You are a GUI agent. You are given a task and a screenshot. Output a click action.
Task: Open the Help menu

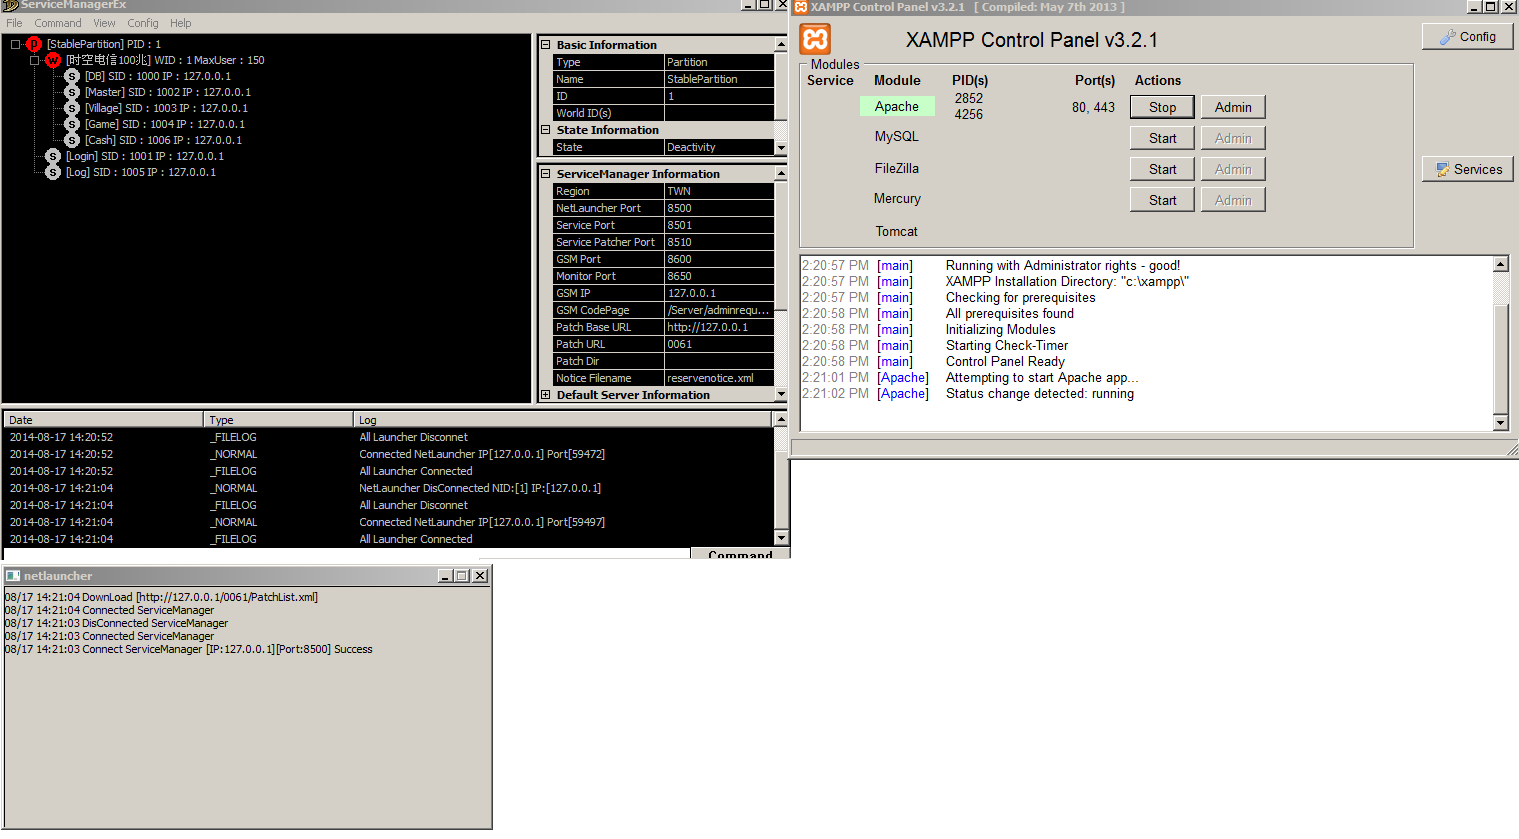point(180,23)
